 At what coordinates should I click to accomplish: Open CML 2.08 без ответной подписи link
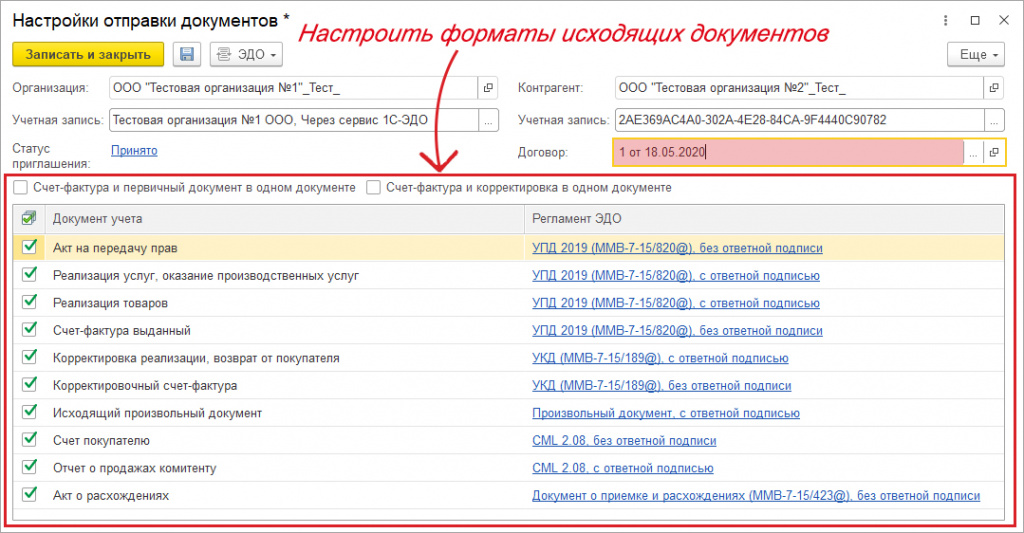pos(624,440)
